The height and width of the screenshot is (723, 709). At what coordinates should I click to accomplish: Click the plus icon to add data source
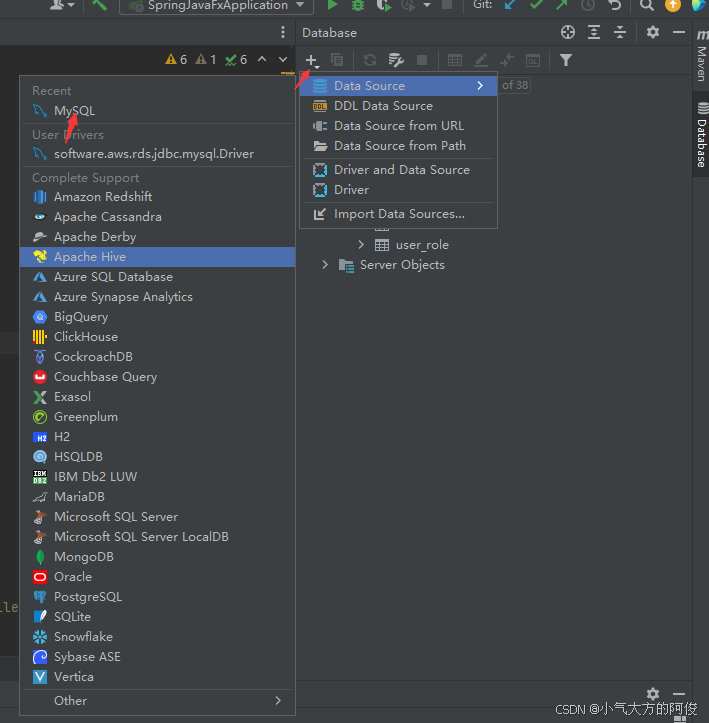pos(312,60)
